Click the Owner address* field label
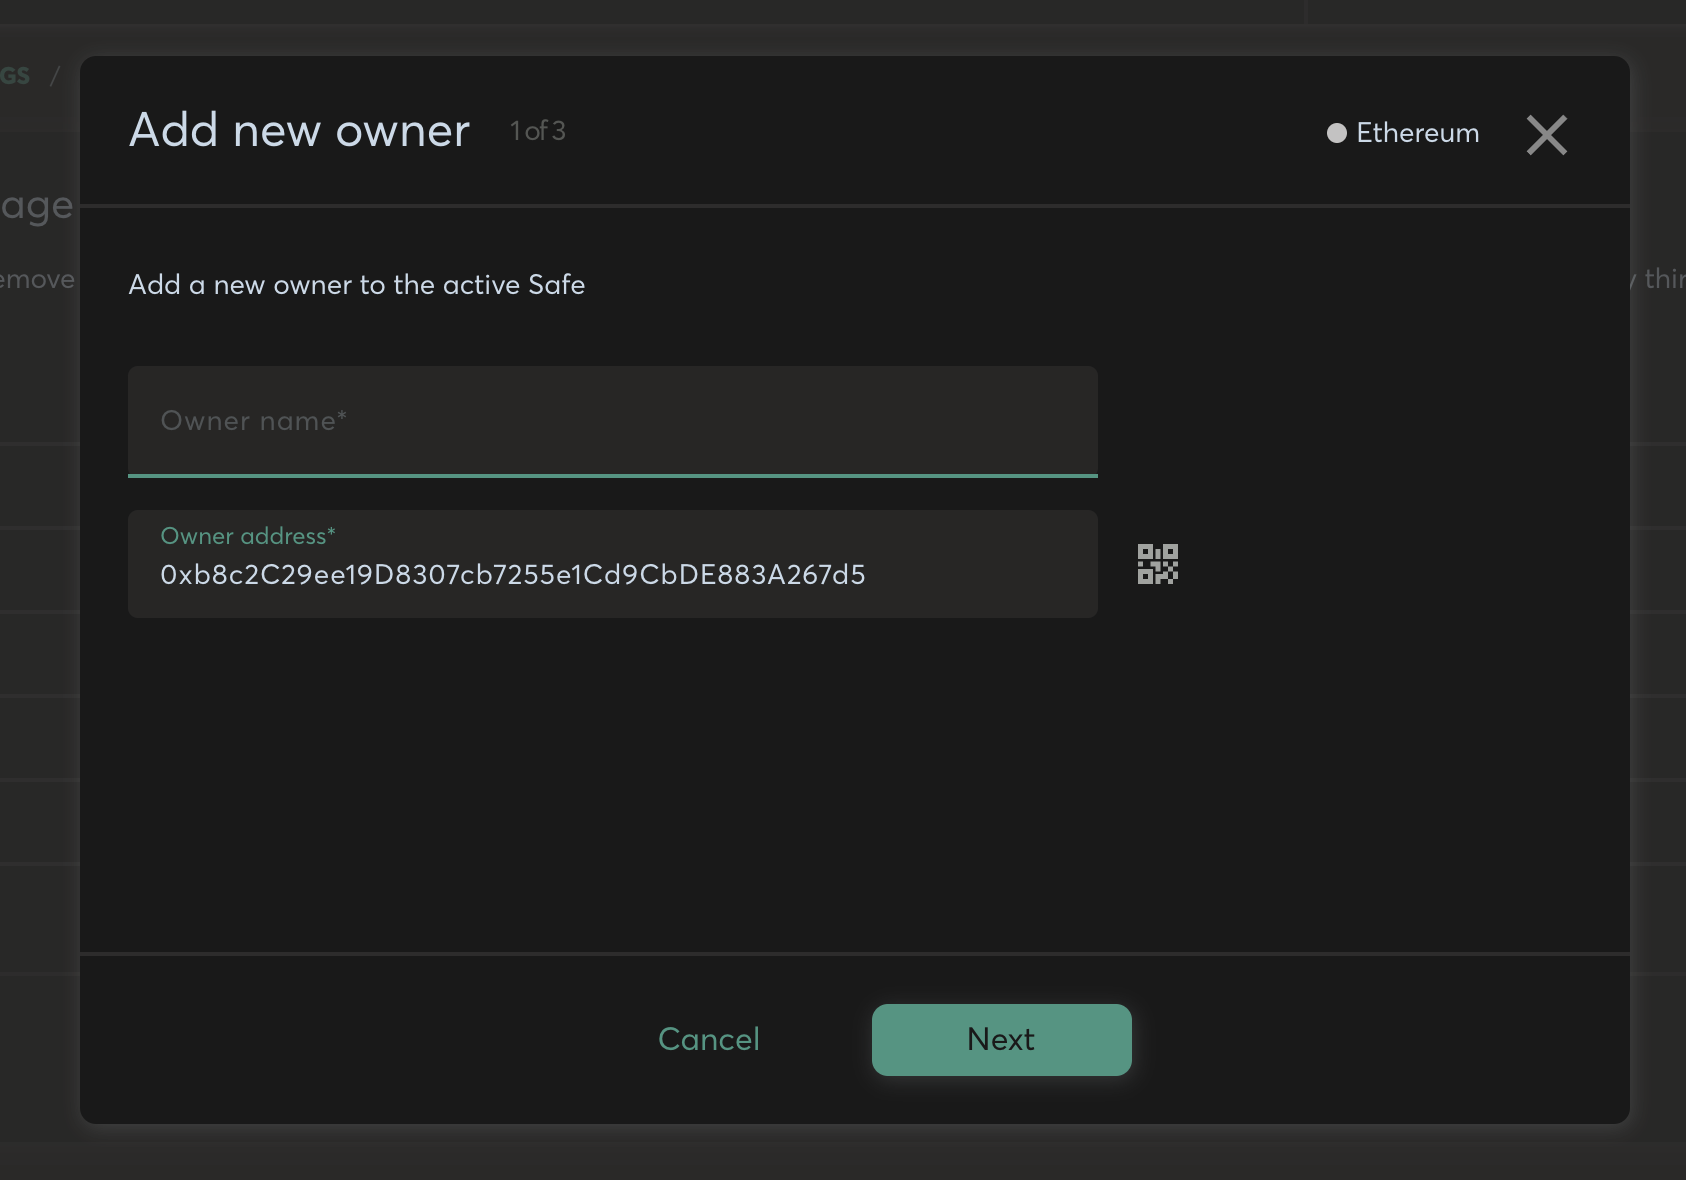1686x1180 pixels. pos(247,536)
